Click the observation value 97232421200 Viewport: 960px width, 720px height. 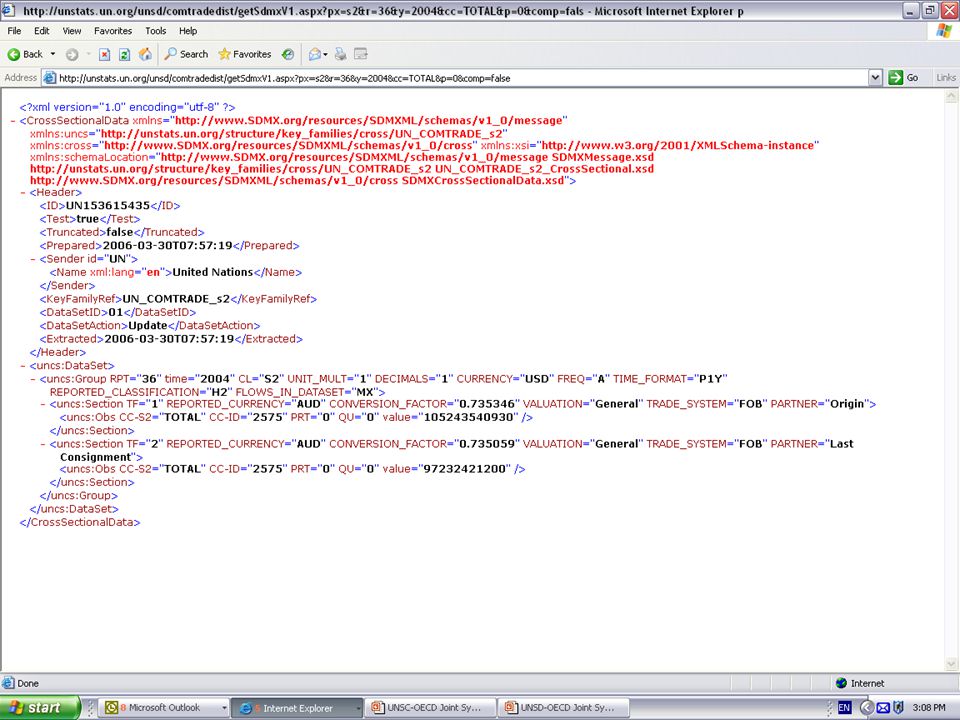tap(465, 469)
